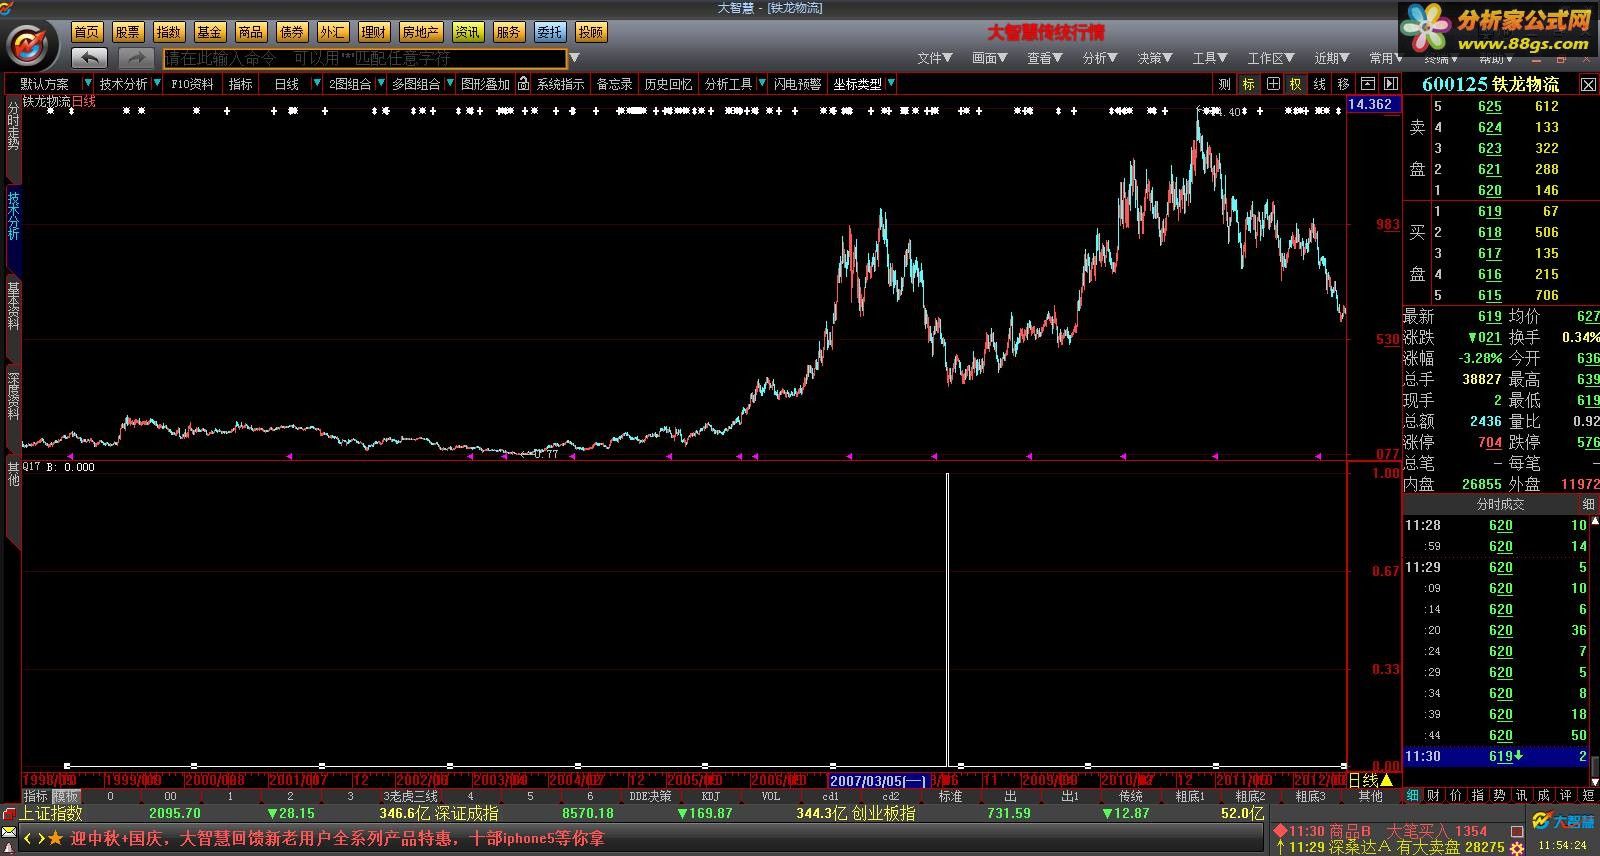
Task: Expand the 分析工具 dropdown arrow
Action: click(762, 84)
